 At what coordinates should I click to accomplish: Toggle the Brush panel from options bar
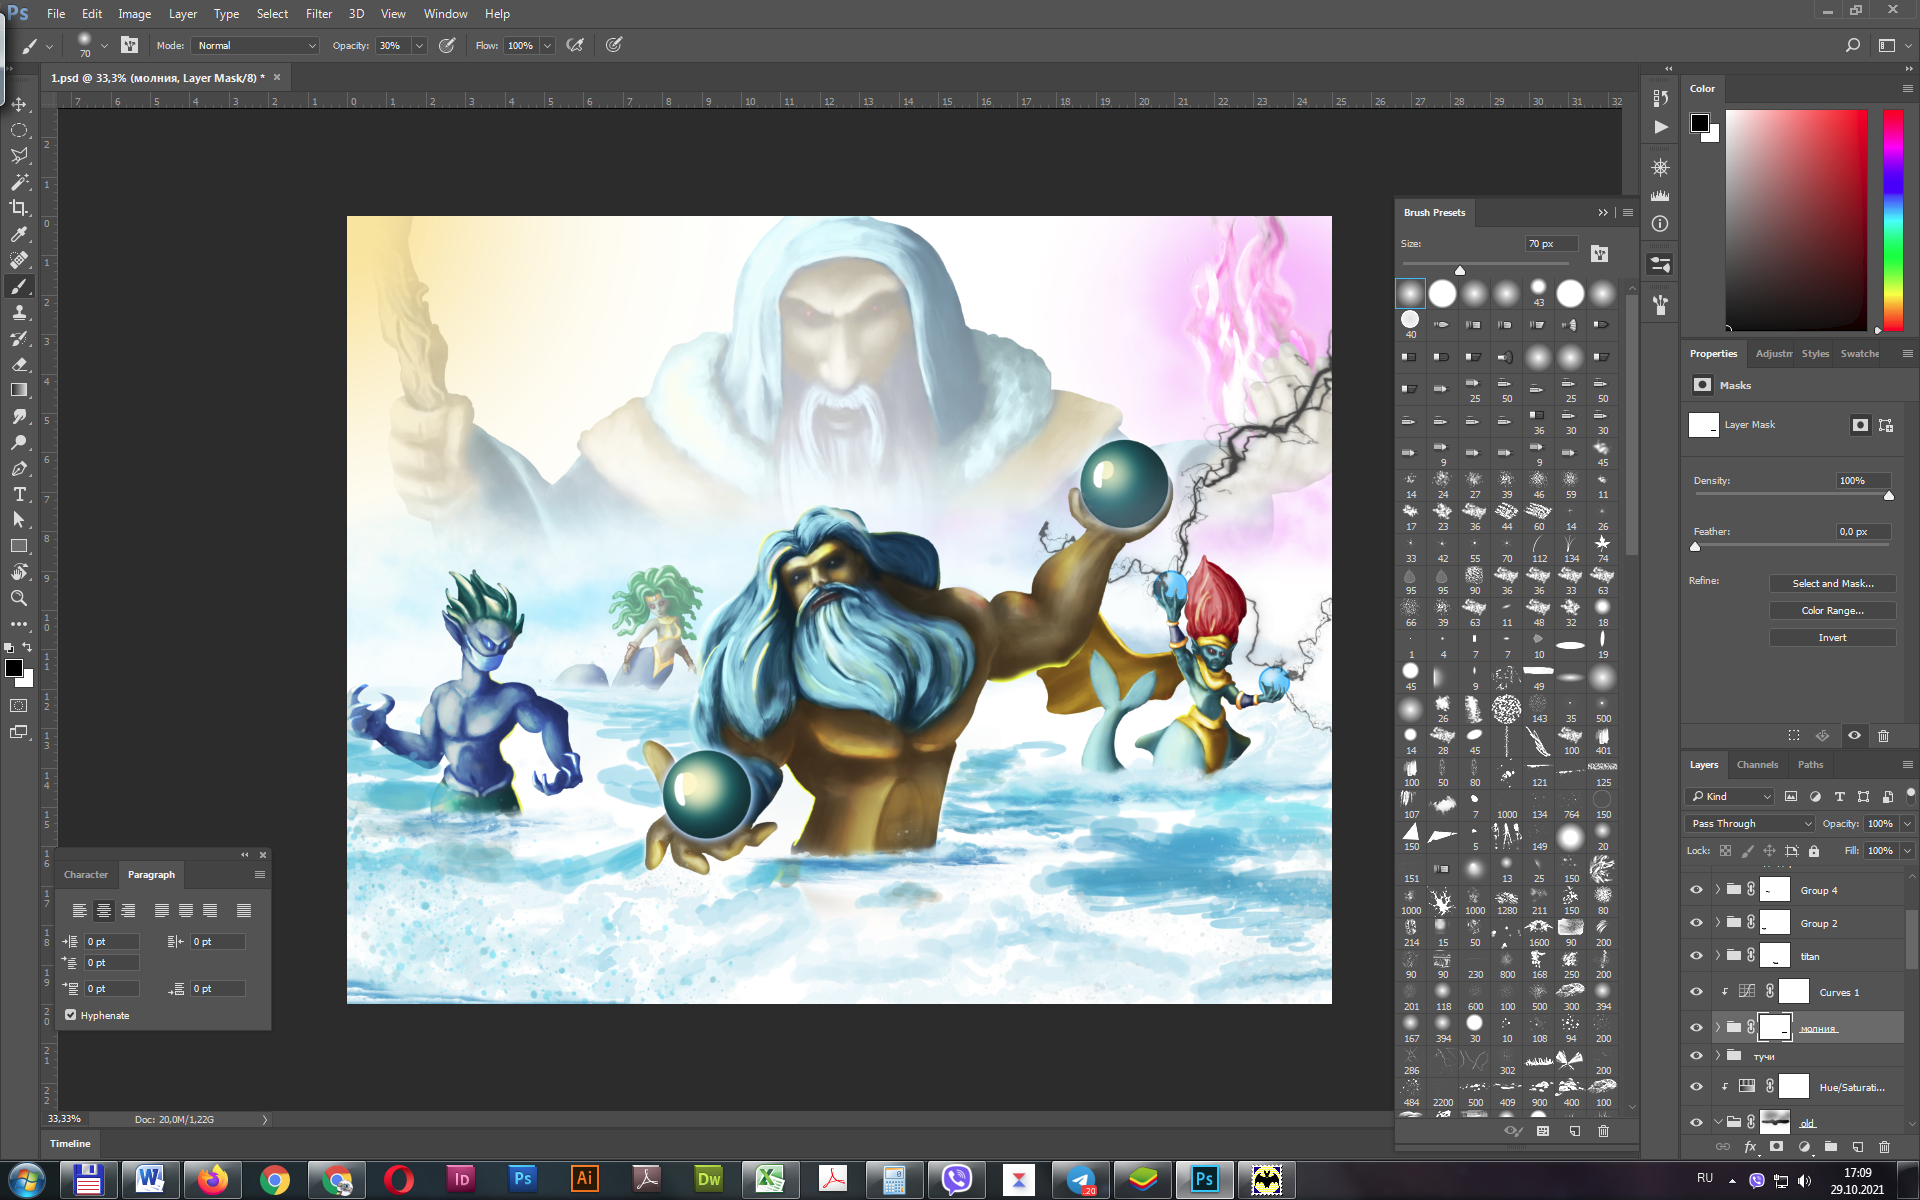pyautogui.click(x=129, y=45)
